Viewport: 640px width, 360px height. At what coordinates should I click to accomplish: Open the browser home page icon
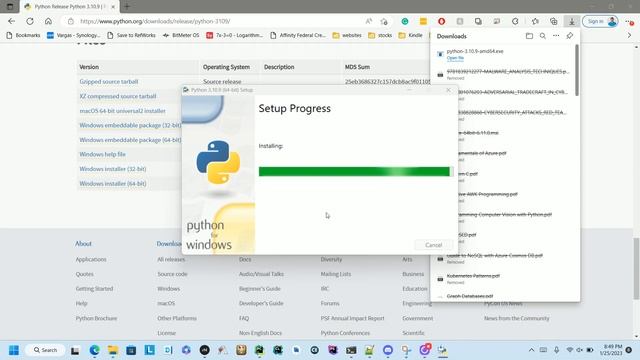48,21
